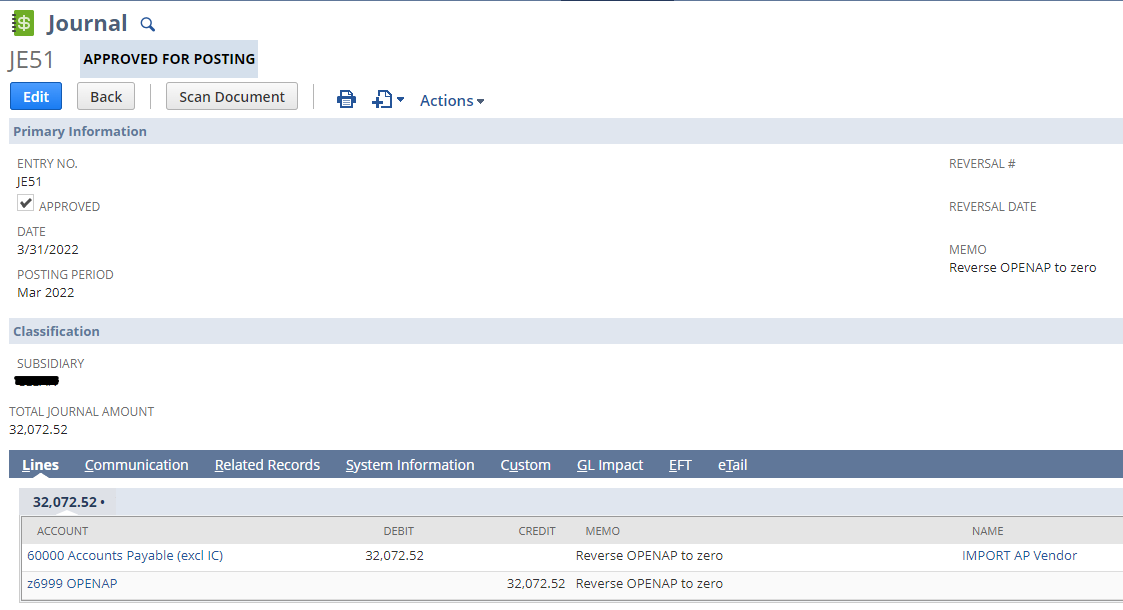Click the print icon
This screenshot has width=1123, height=610.
point(346,99)
